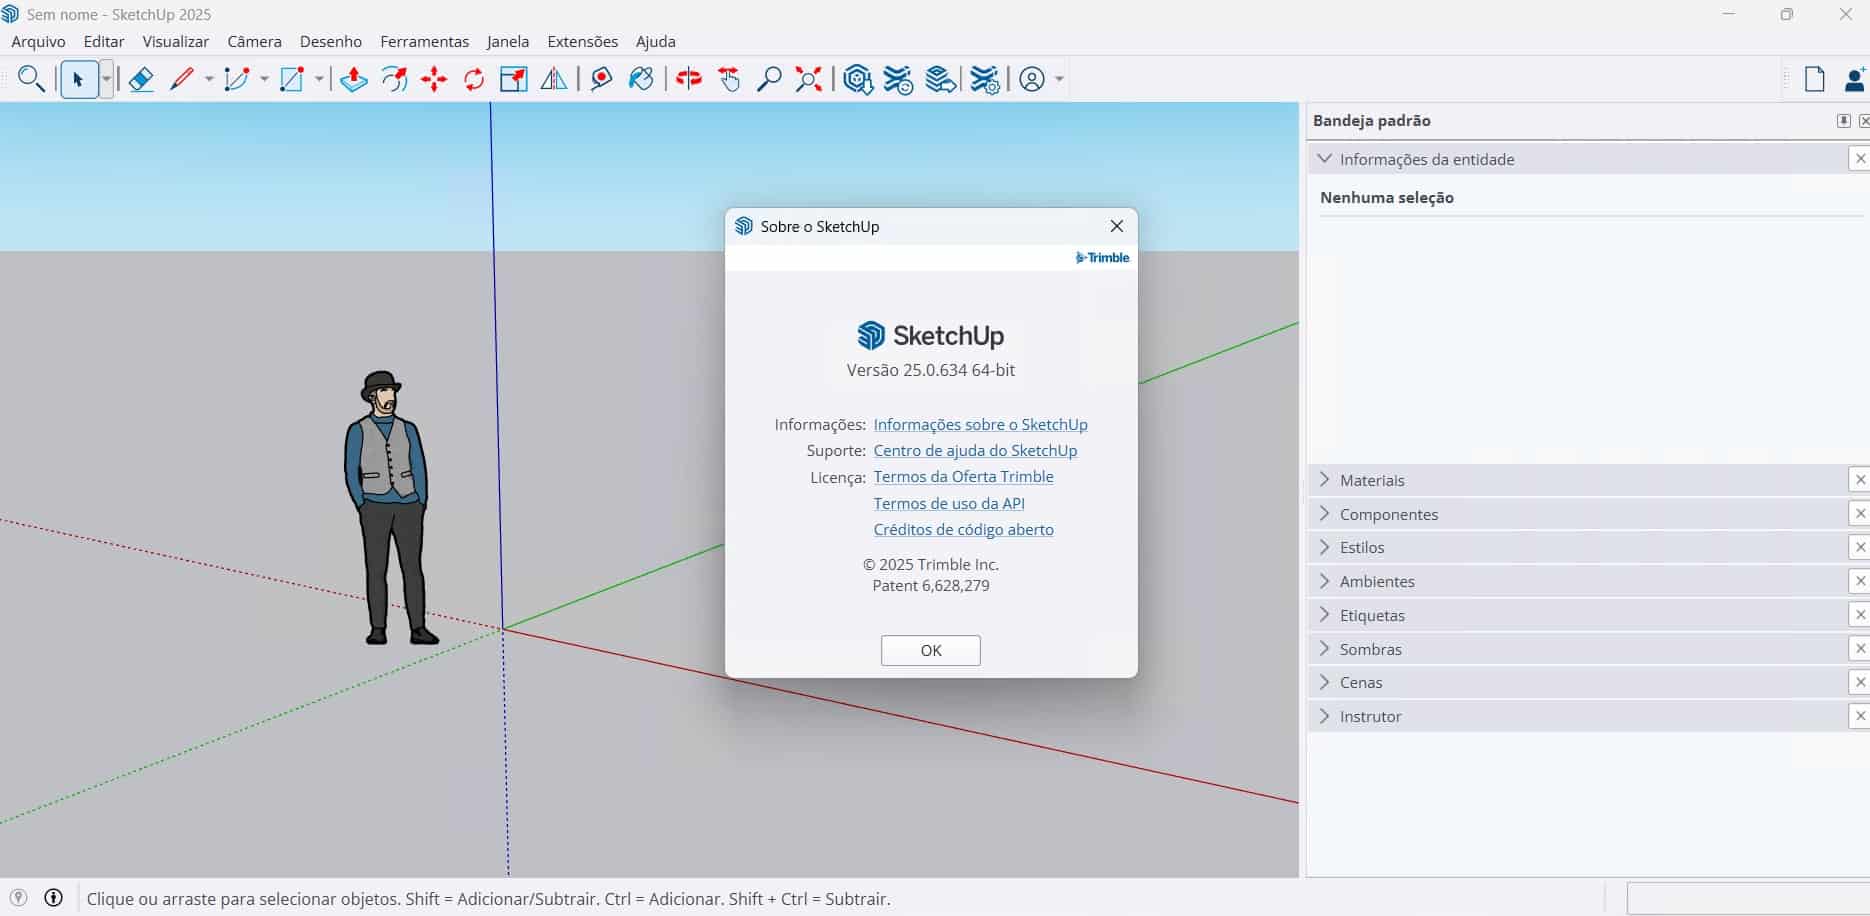
Task: Select the Rectangle shape tool
Action: [x=292, y=79]
